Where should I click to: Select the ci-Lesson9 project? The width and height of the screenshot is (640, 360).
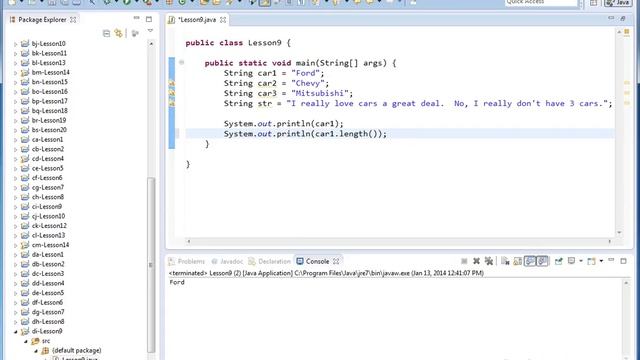click(47, 207)
